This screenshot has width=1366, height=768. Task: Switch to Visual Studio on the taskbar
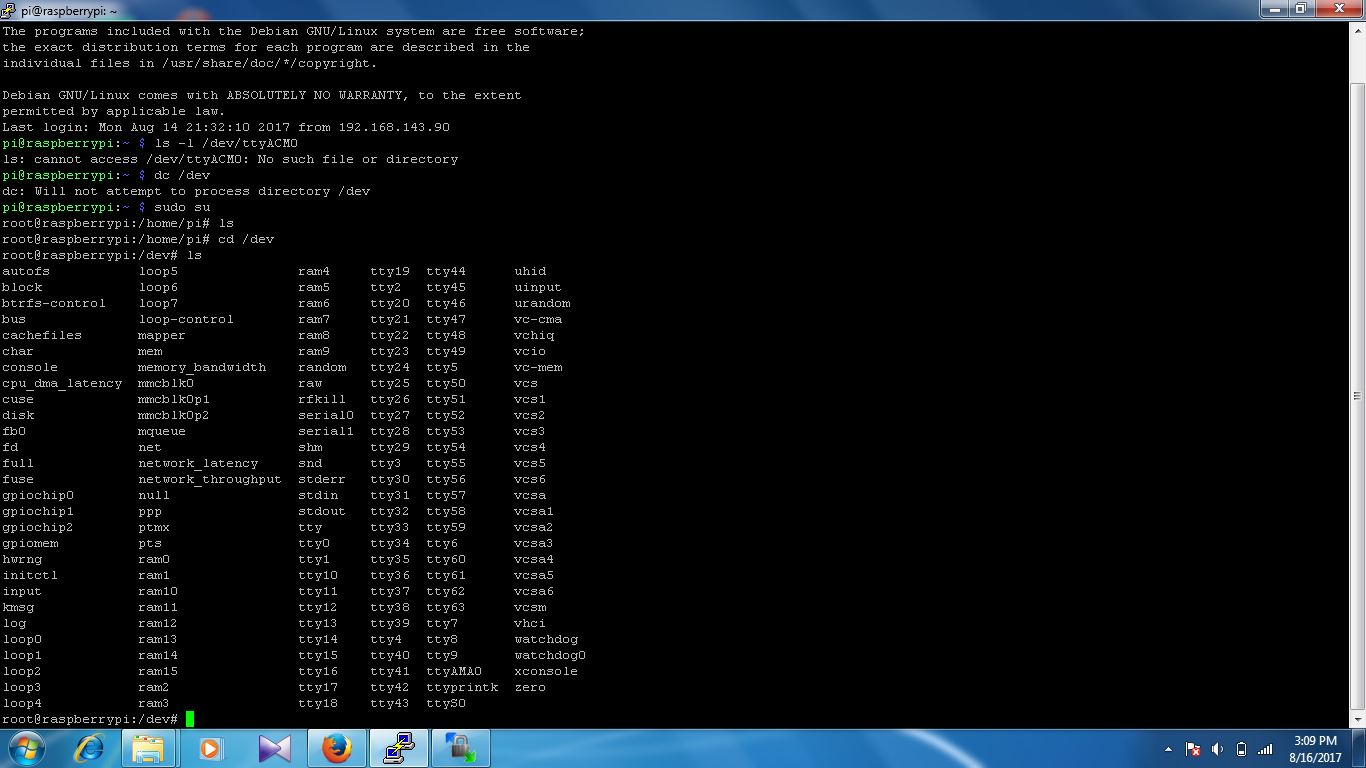pyautogui.click(x=273, y=748)
